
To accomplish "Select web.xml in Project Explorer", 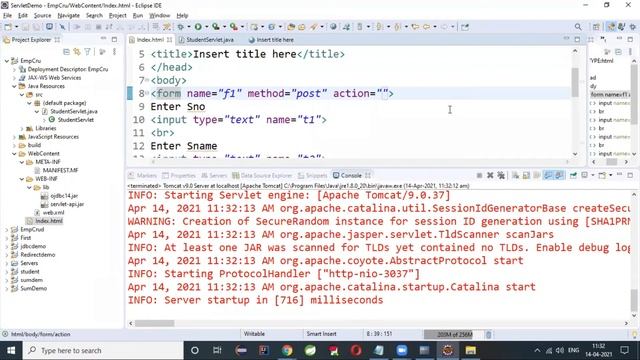I will click(x=53, y=213).
